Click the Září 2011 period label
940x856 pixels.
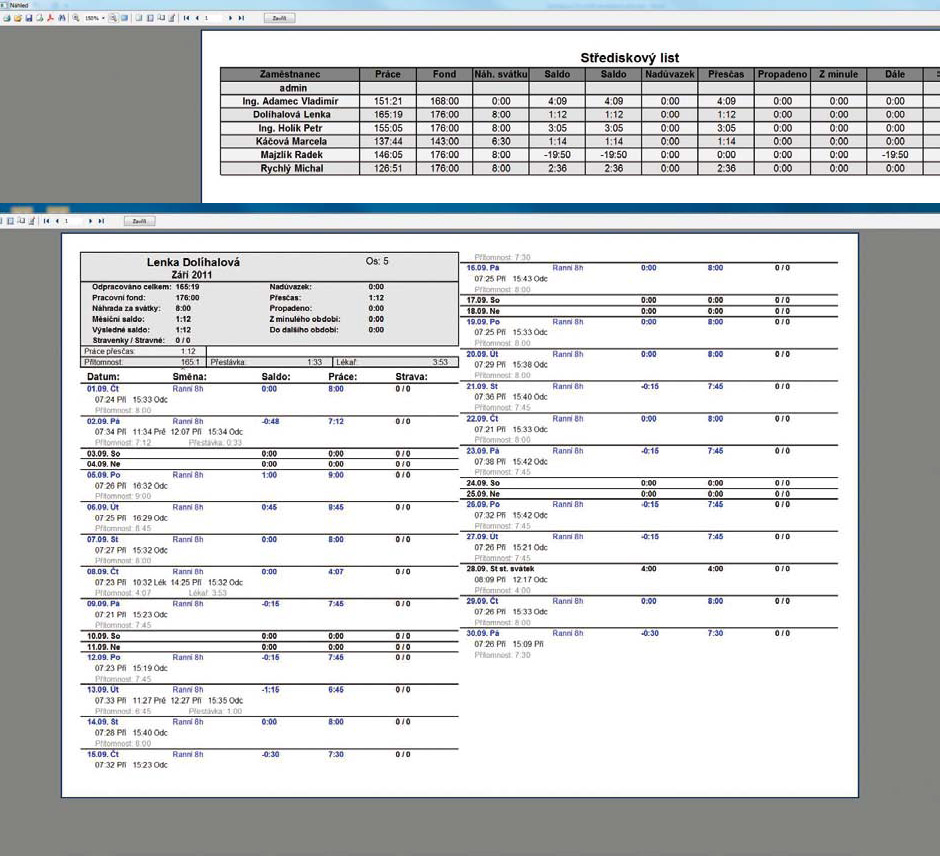pos(192,275)
